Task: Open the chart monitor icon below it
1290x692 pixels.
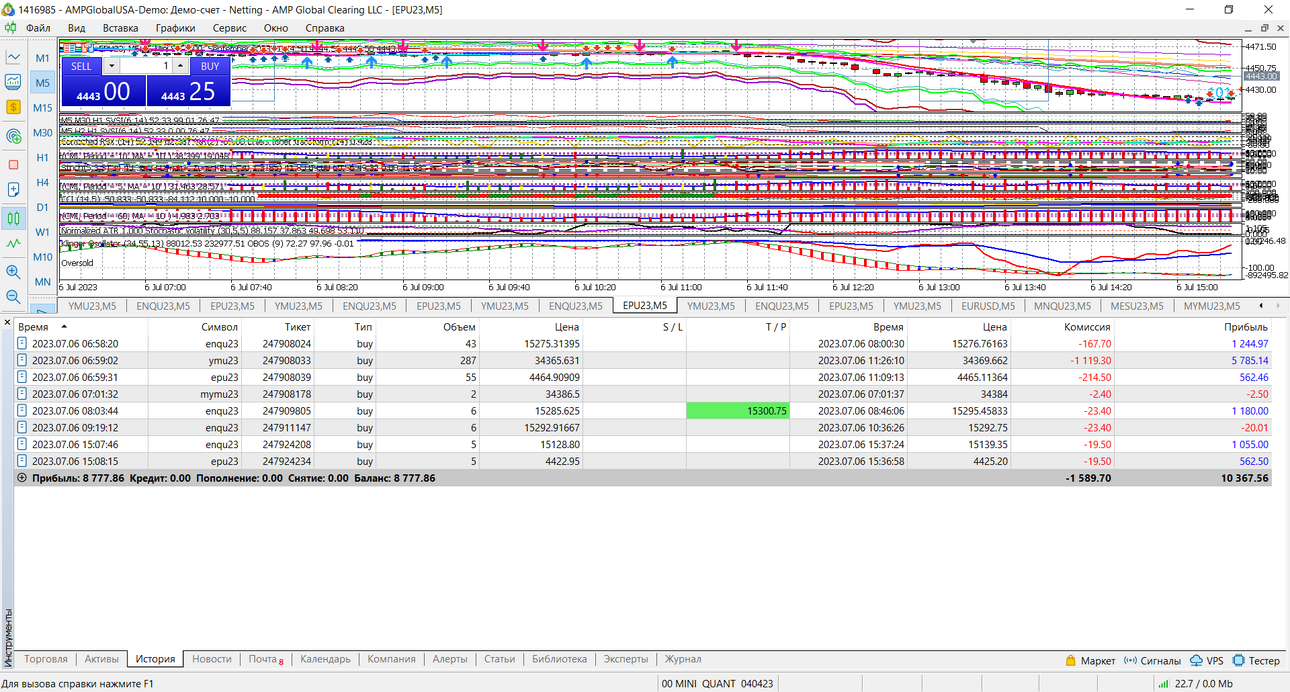Action: coord(14,81)
